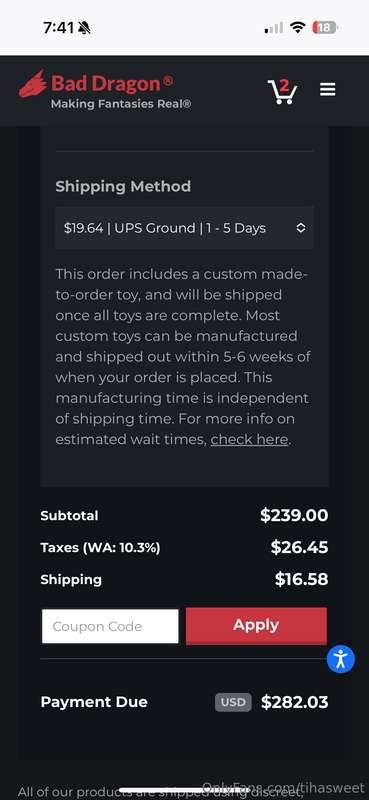Open the Shipping Method dropdown
Screen dimensions: 369x800
(x=184, y=228)
